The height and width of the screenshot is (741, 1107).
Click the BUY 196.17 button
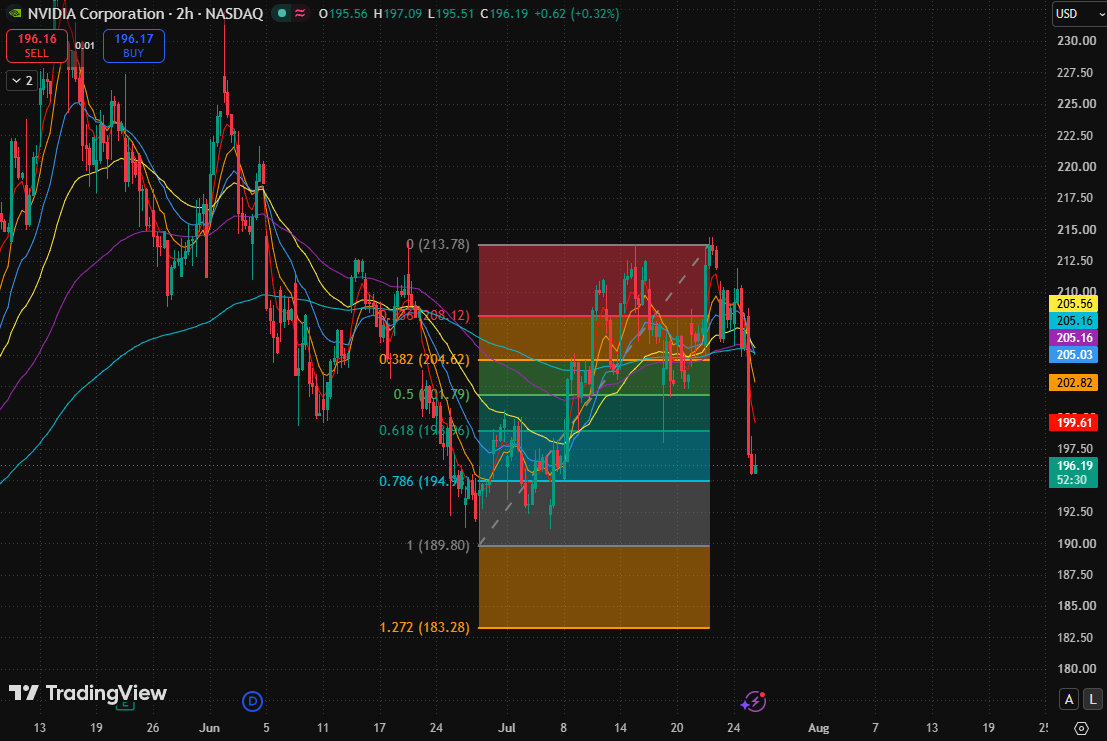(133, 45)
